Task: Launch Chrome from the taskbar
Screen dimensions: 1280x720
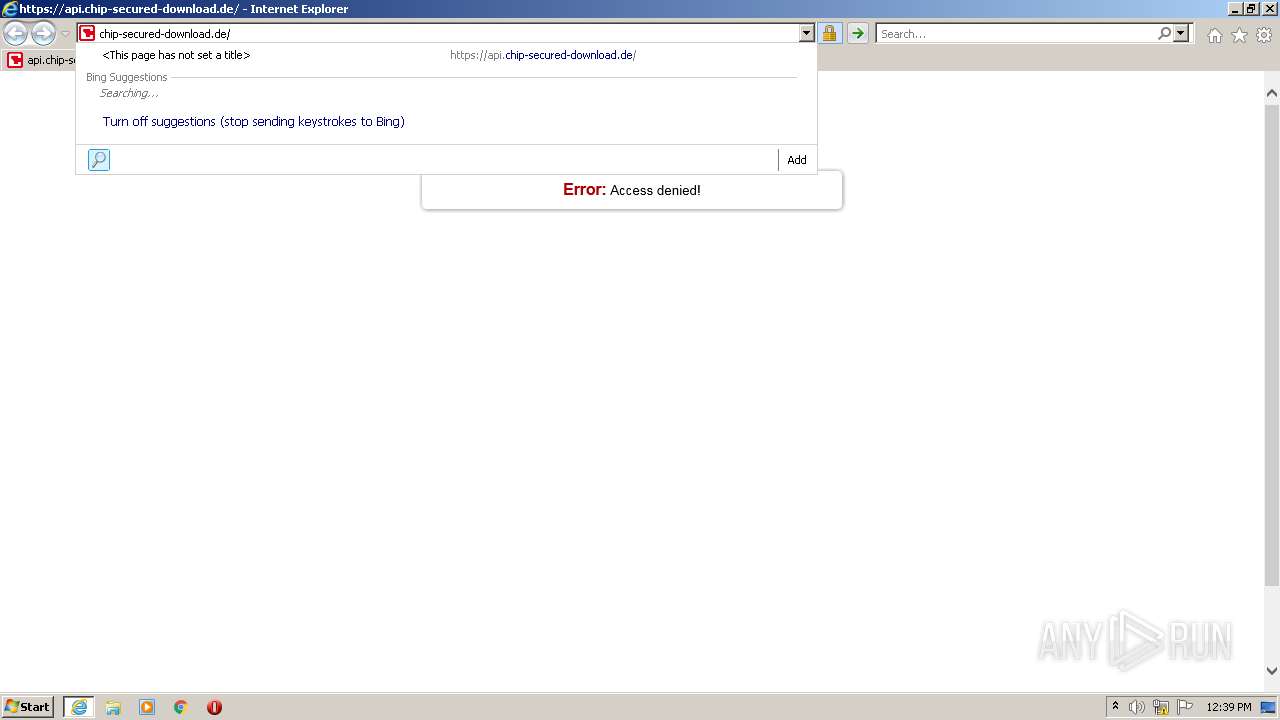Action: 181,707
